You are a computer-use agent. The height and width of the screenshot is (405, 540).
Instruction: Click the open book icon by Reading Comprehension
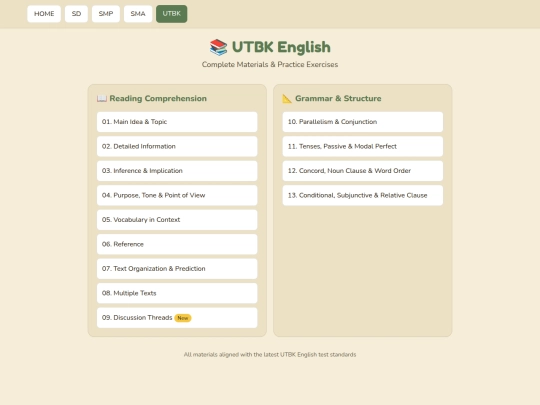[102, 98]
